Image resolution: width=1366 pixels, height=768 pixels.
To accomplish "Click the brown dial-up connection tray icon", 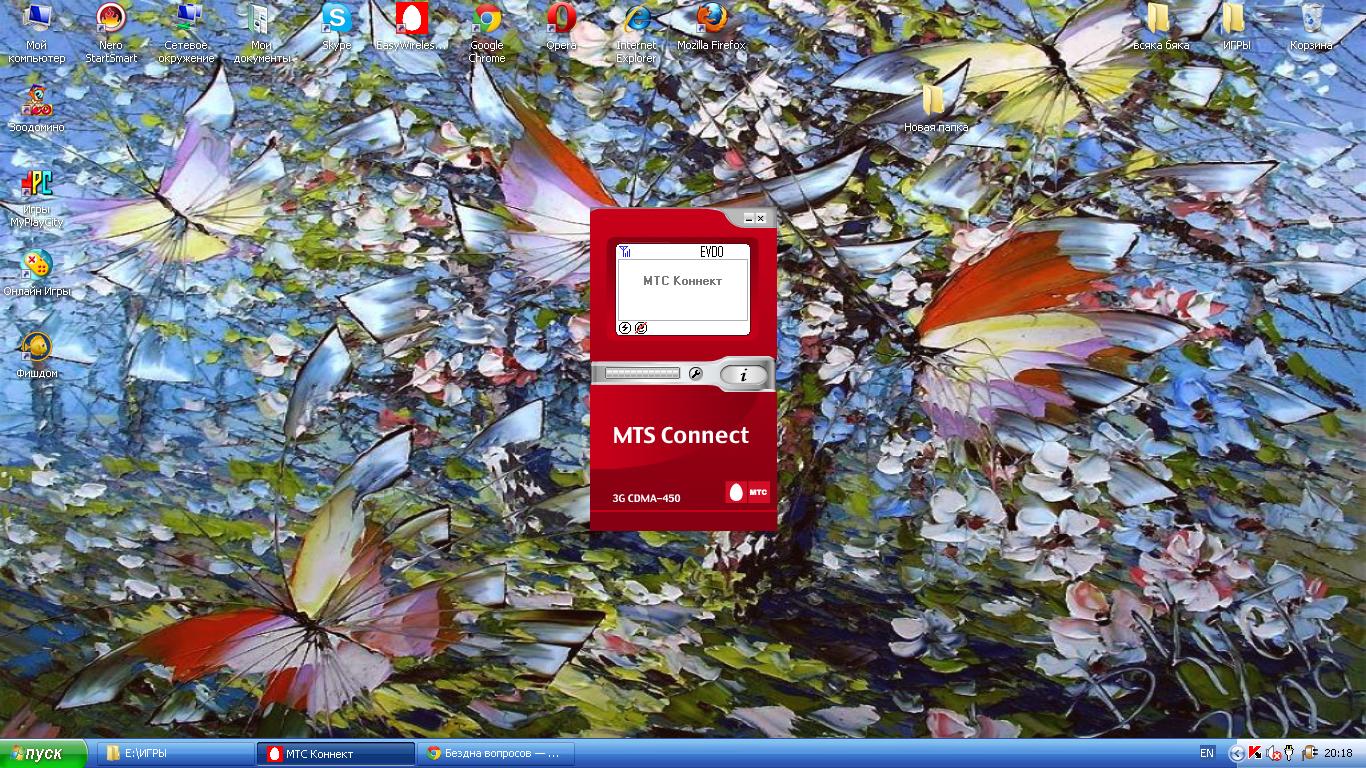I will click(x=1309, y=753).
